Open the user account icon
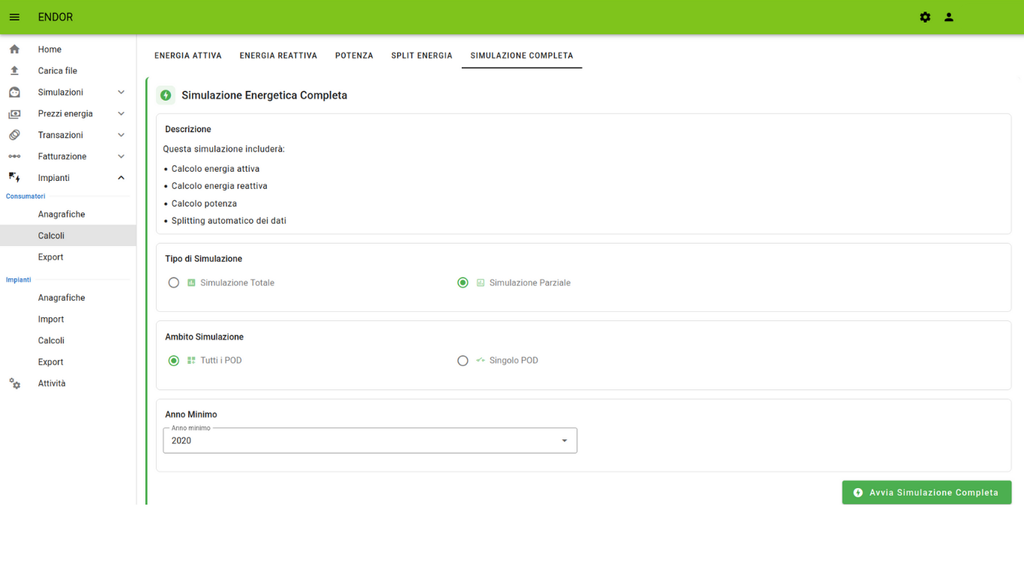The image size is (1024, 576). (x=949, y=17)
